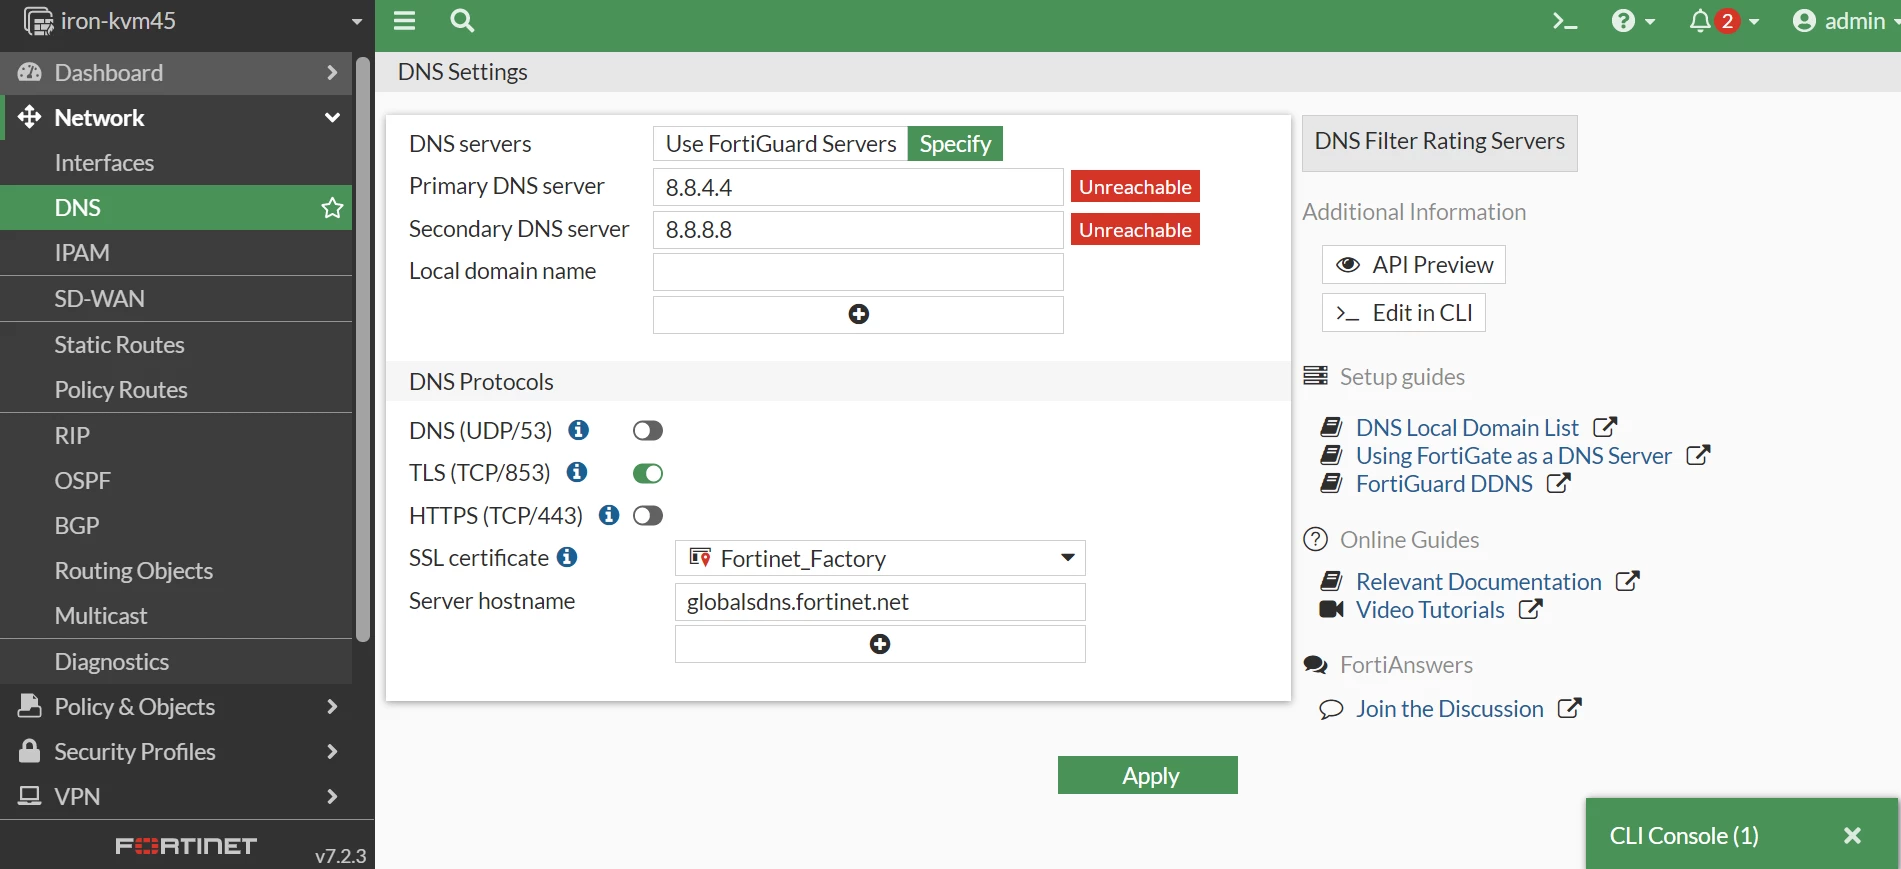
Task: Click the external link icon next to Relevant Documentation
Action: coord(1628,581)
